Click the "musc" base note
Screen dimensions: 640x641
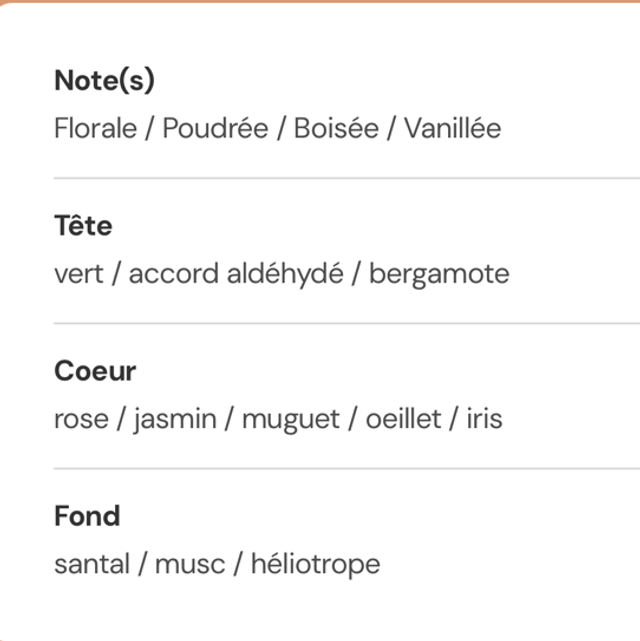pyautogui.click(x=188, y=564)
